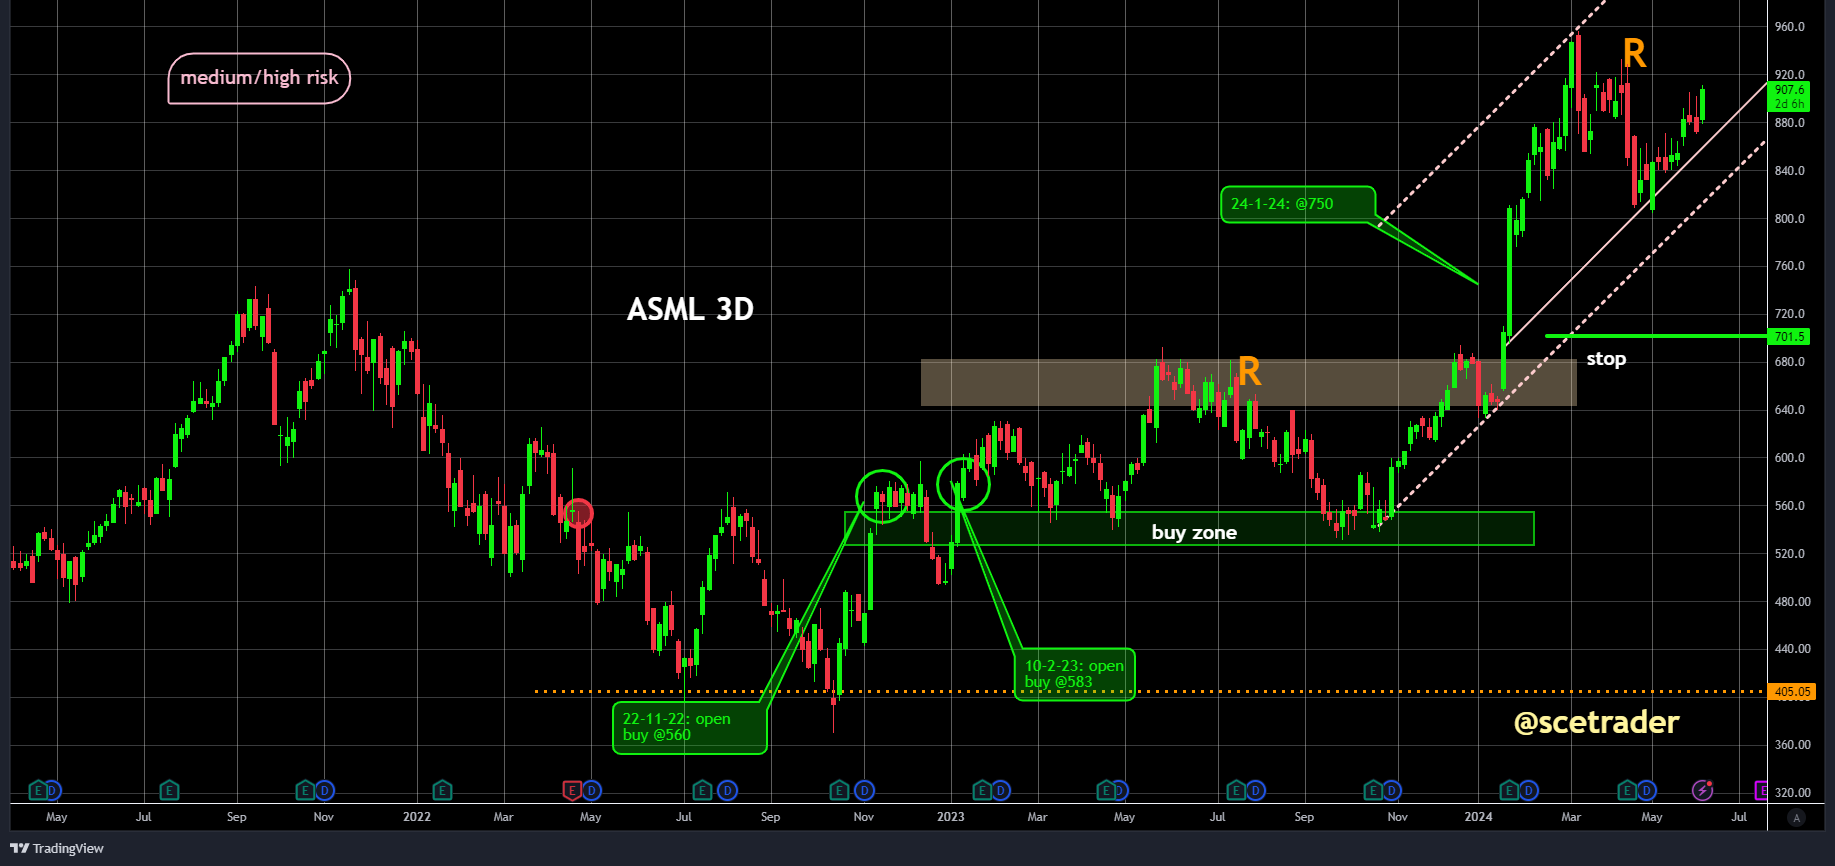
Task: Click the orange R above the brown zone
Action: tap(1249, 372)
